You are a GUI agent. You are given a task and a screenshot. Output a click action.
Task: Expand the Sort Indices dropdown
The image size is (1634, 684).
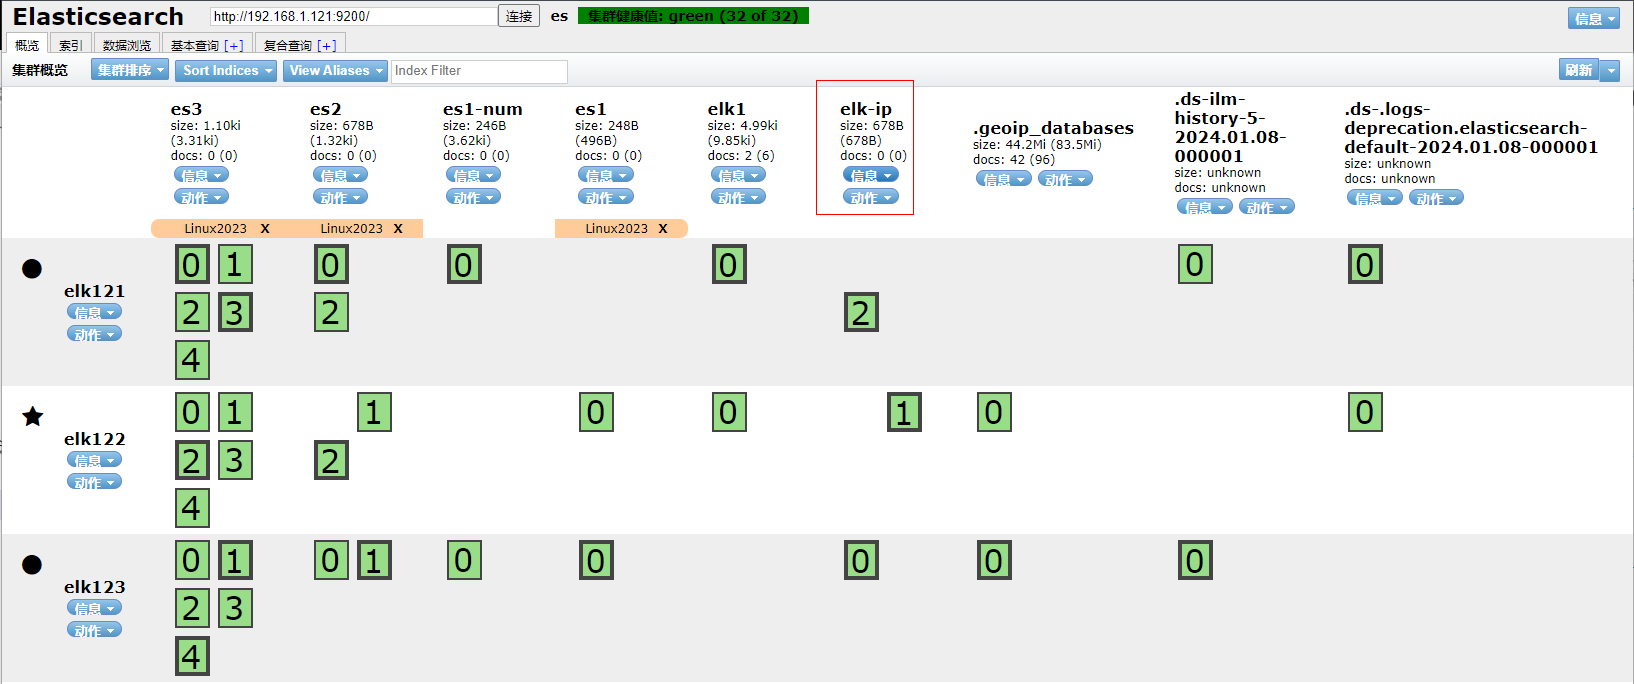point(227,70)
